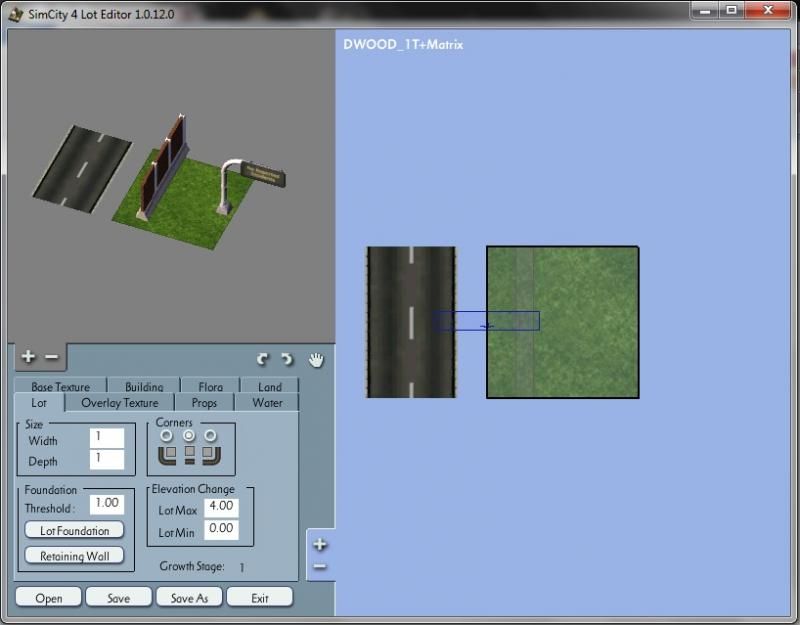This screenshot has width=800, height=625.
Task: Click the Retaining Wall button
Action: coord(74,556)
